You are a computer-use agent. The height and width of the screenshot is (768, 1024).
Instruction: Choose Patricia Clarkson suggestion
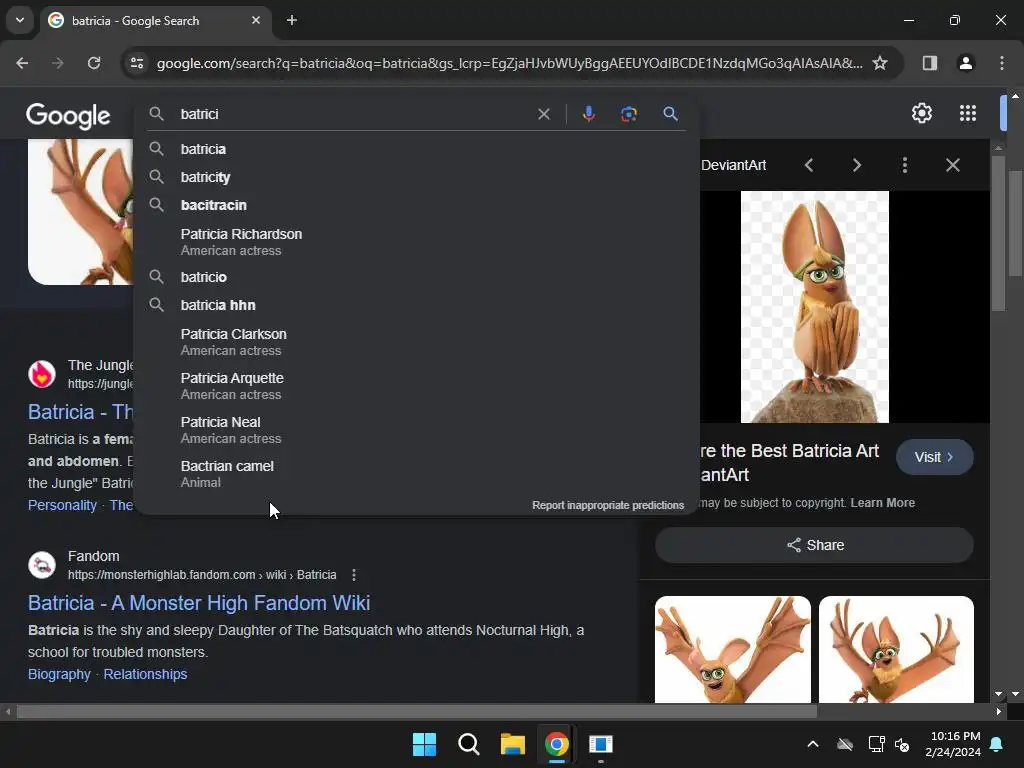[417, 342]
